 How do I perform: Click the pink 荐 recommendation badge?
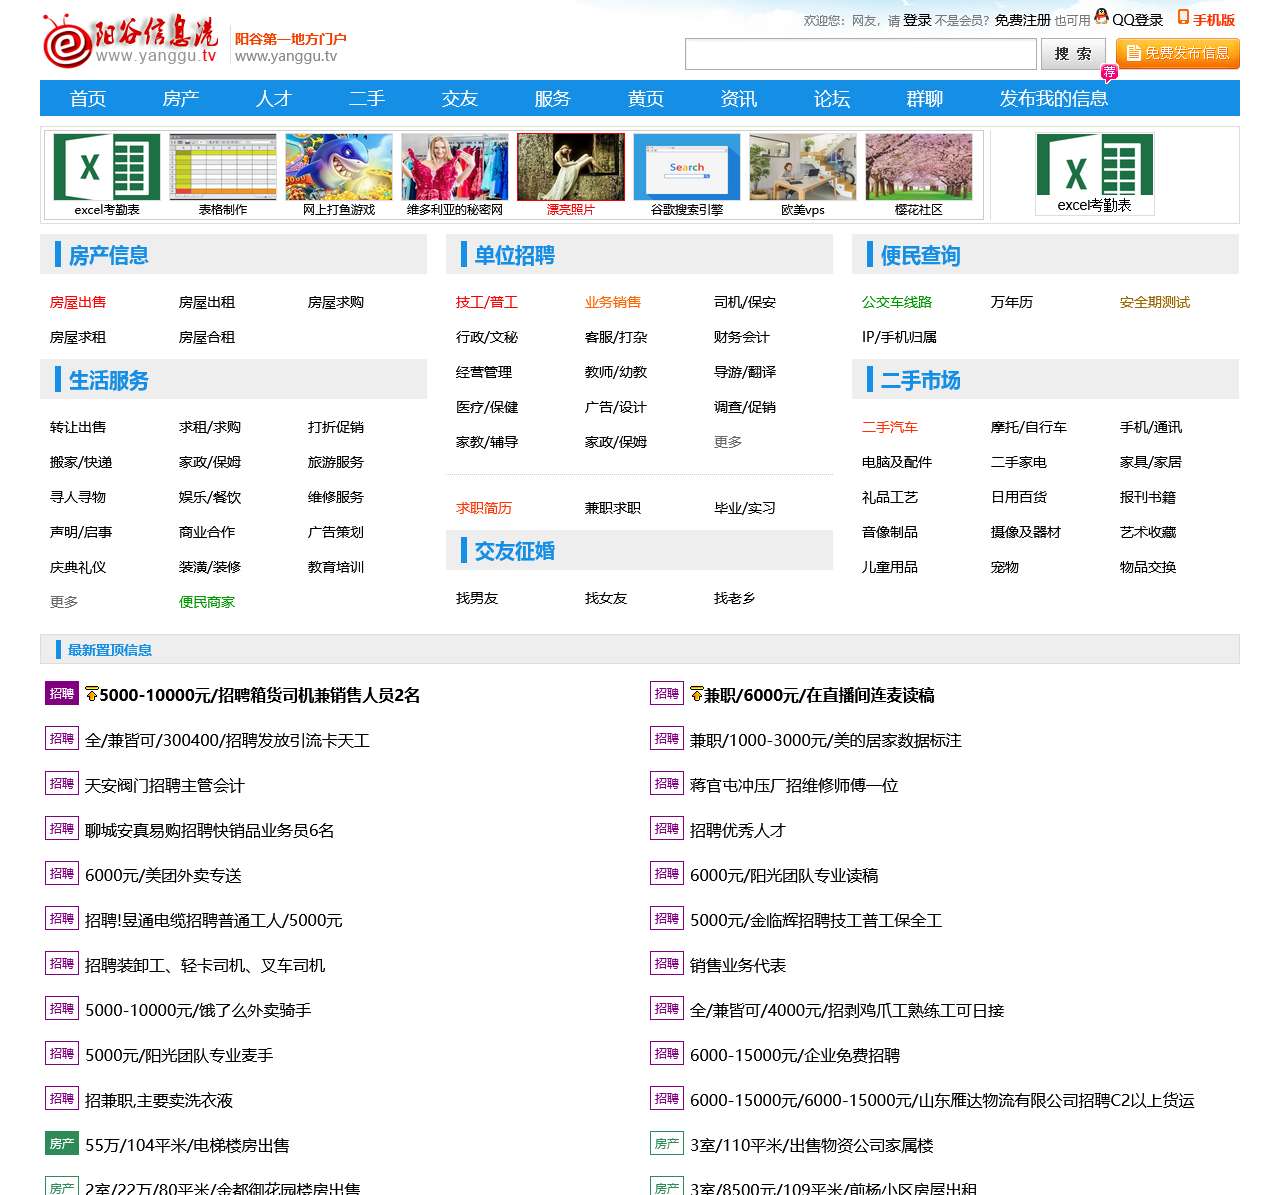coord(1110,72)
